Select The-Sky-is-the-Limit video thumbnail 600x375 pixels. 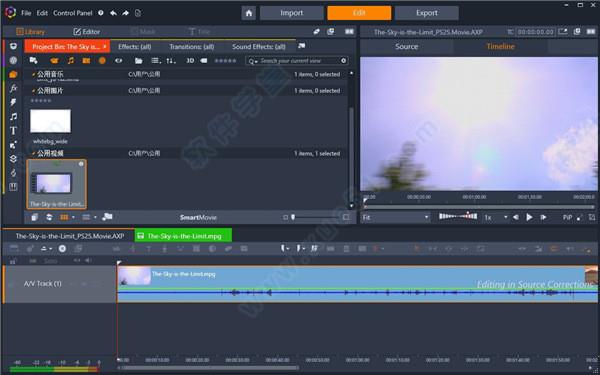coord(57,184)
